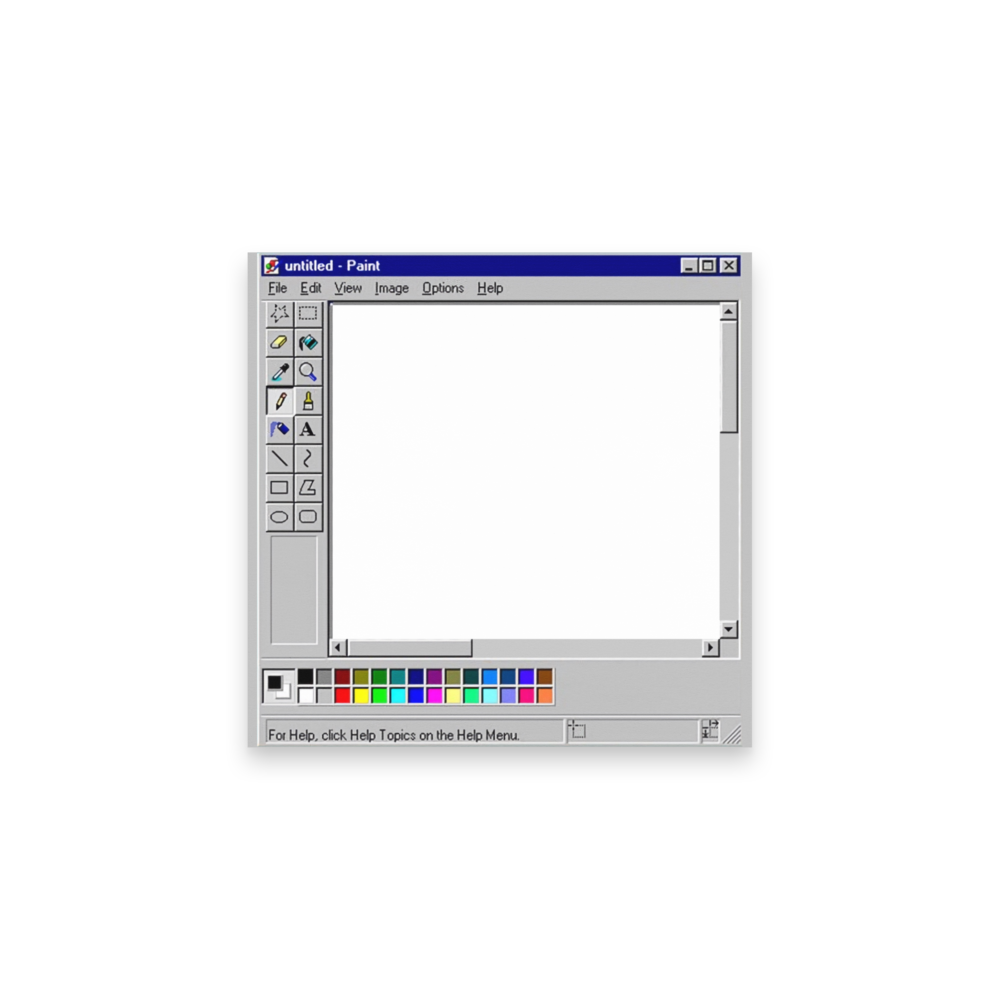The height and width of the screenshot is (1000, 1000).
Task: Select the Line tool
Action: click(279, 458)
